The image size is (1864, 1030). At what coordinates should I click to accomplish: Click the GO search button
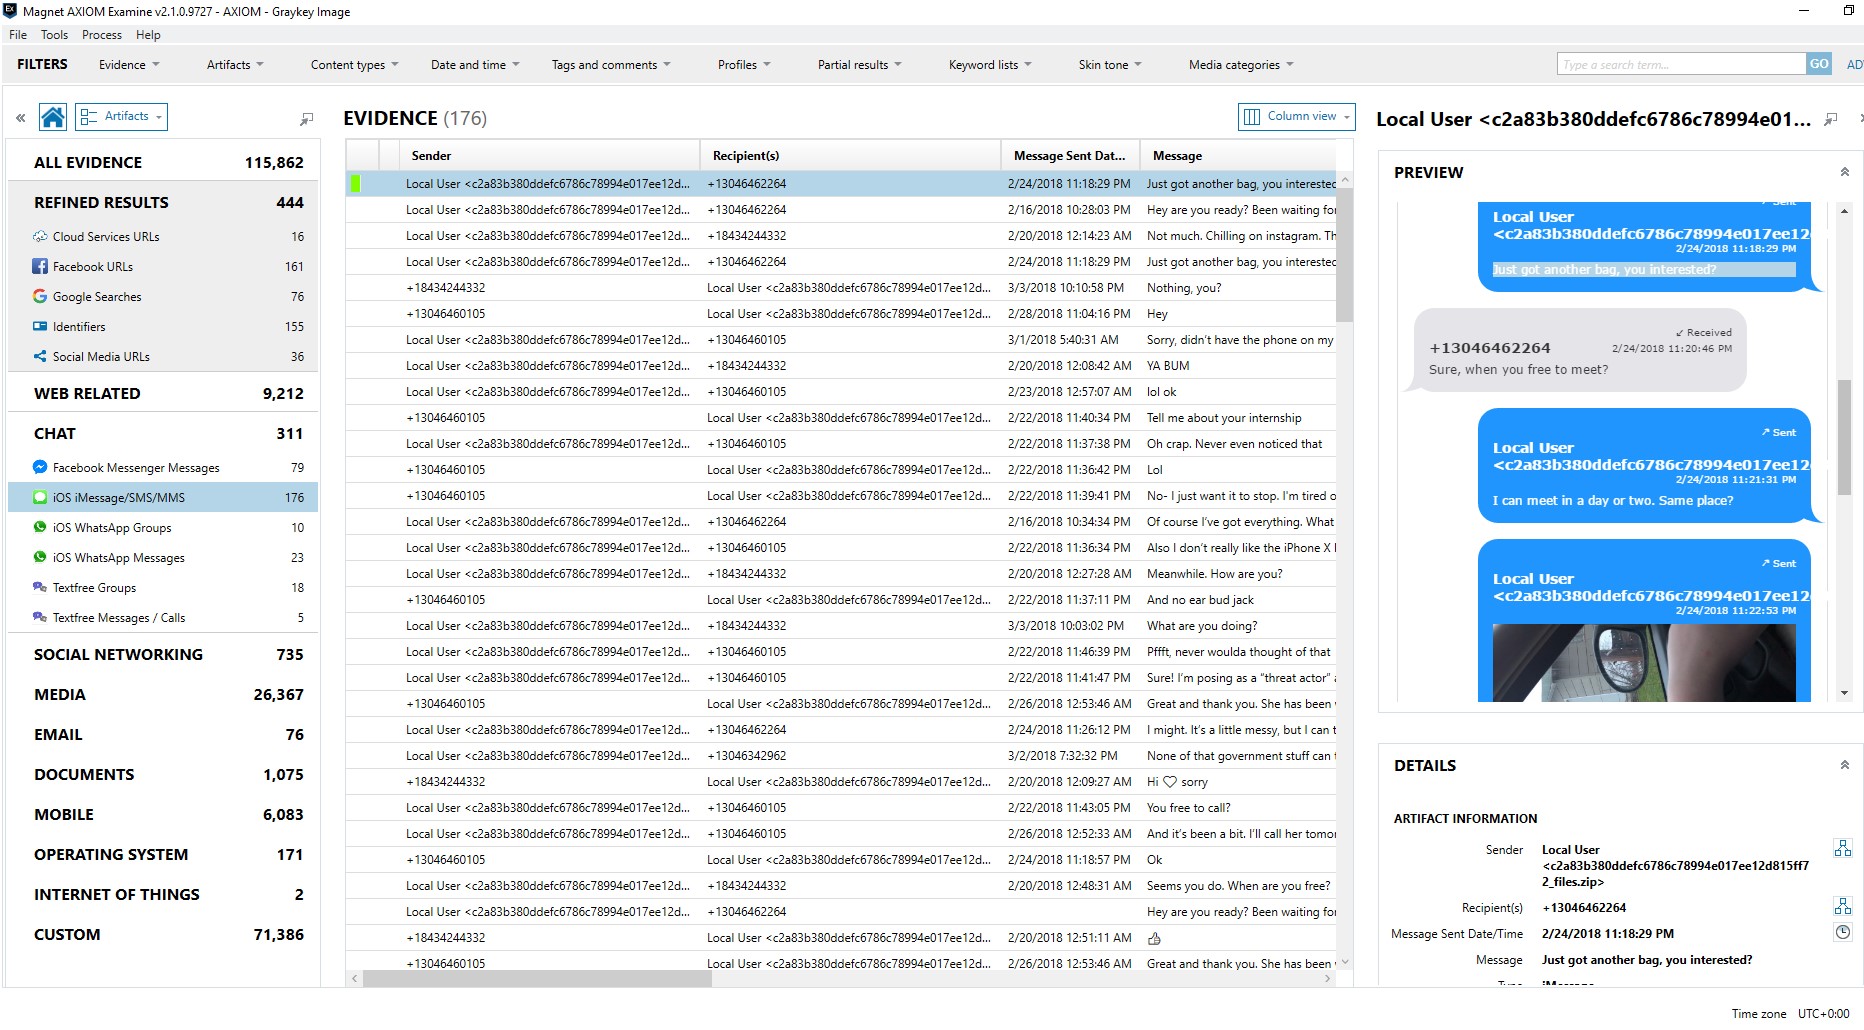(x=1818, y=63)
